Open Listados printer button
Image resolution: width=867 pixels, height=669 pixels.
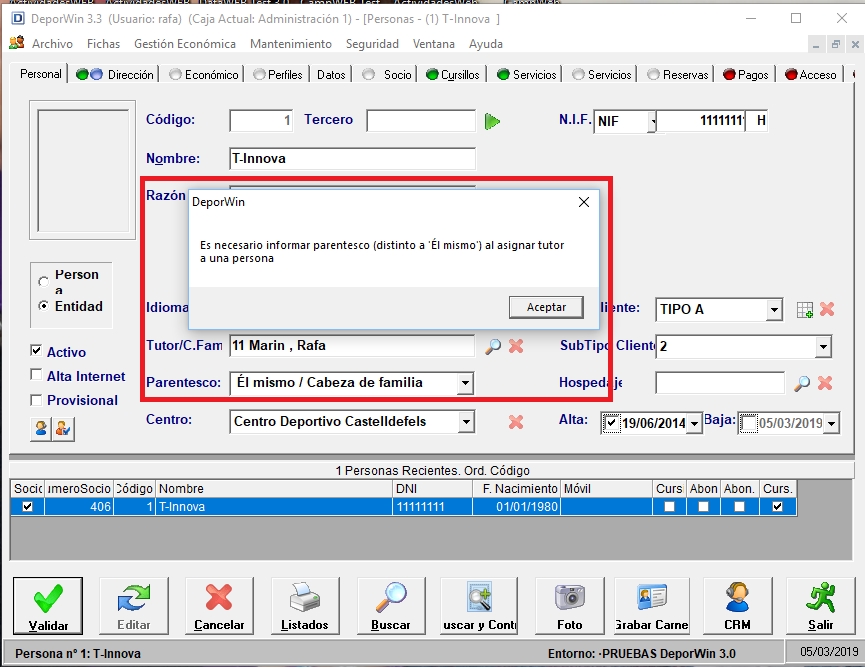click(305, 606)
